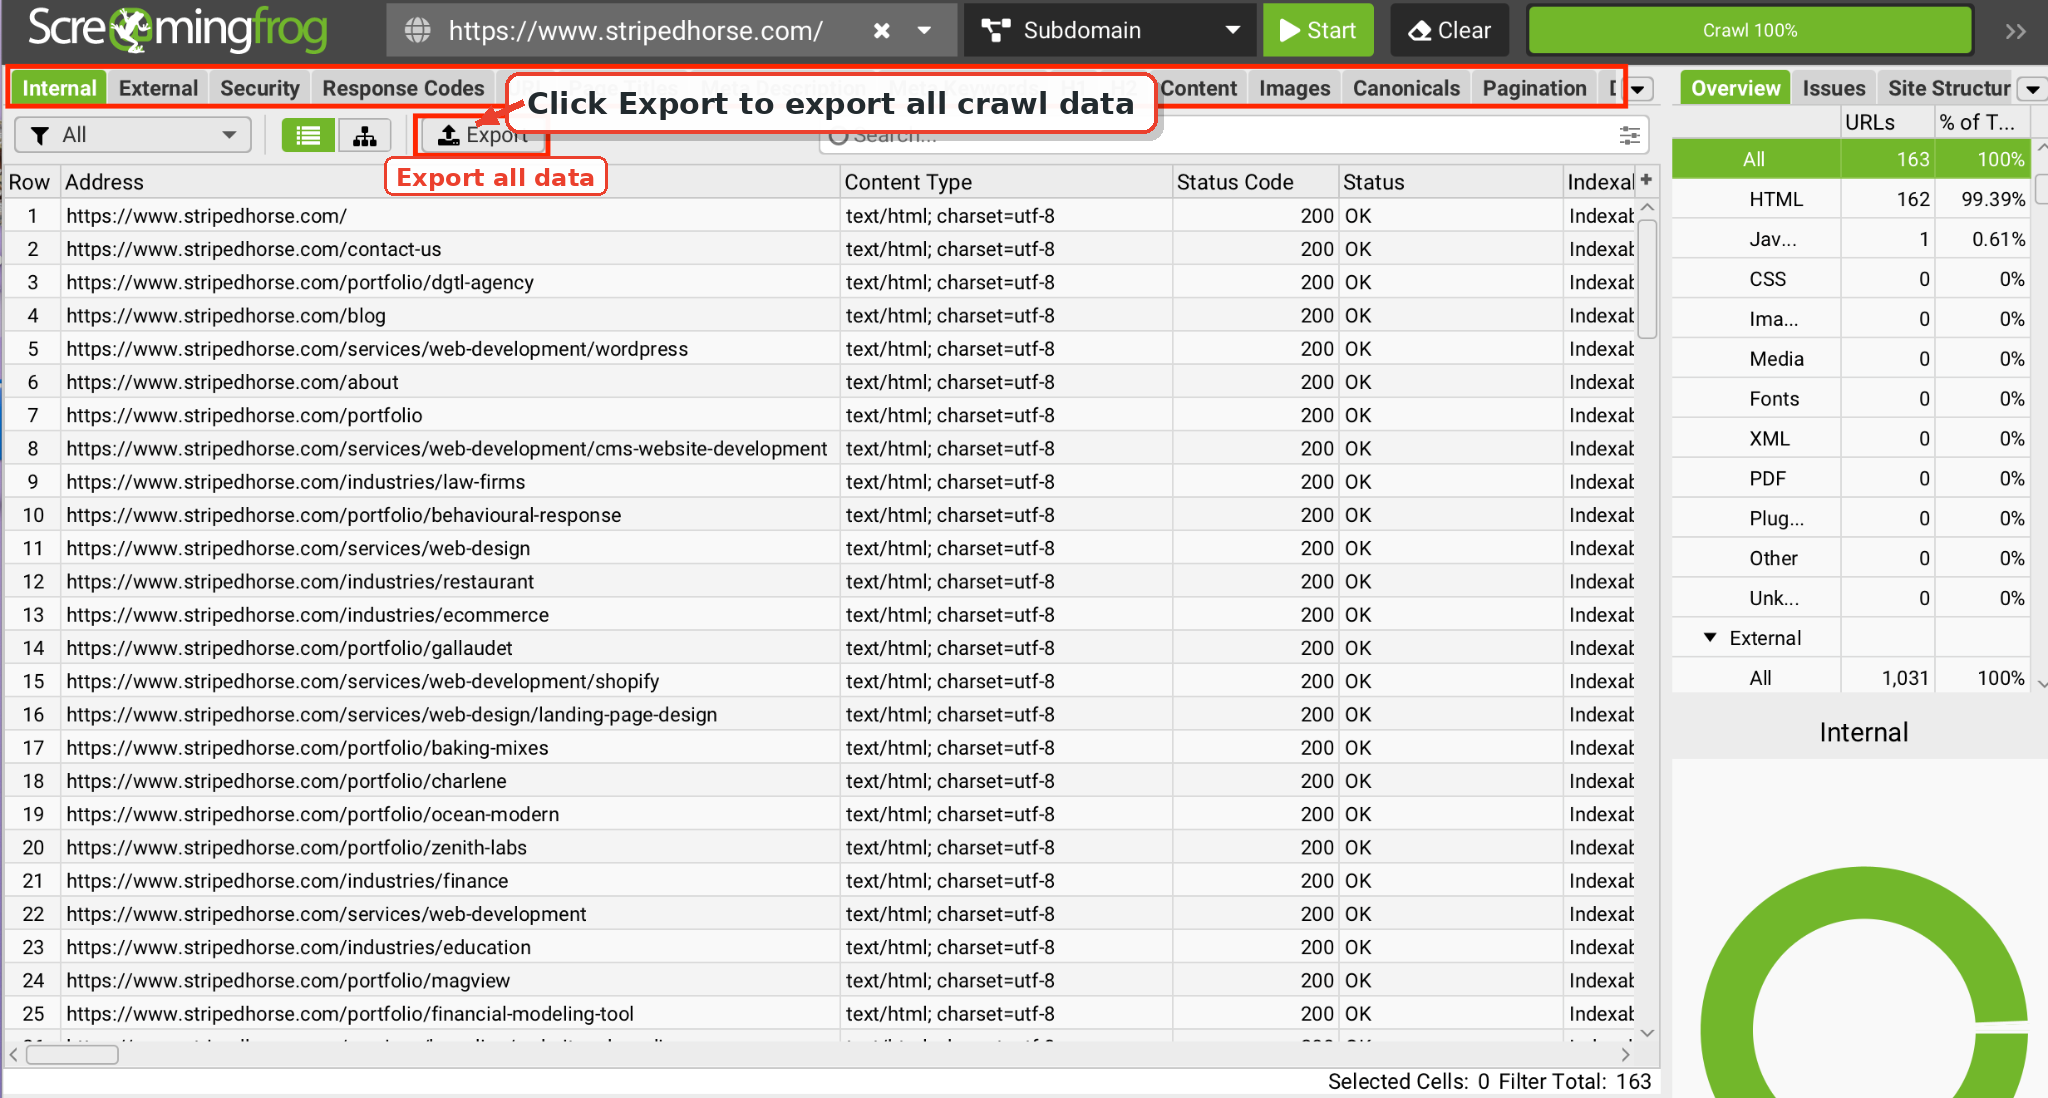Select the industries/ecommerce URL row
The height and width of the screenshot is (1098, 2048).
820,615
